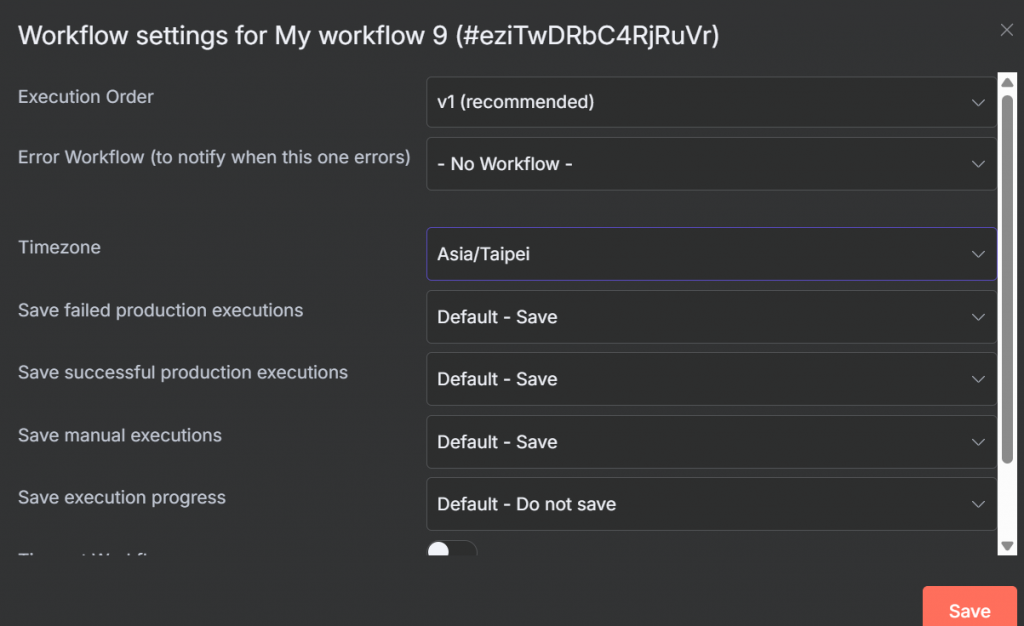Click chevron for Save successful production executions
Screen dimensions: 1024x626
978,379
